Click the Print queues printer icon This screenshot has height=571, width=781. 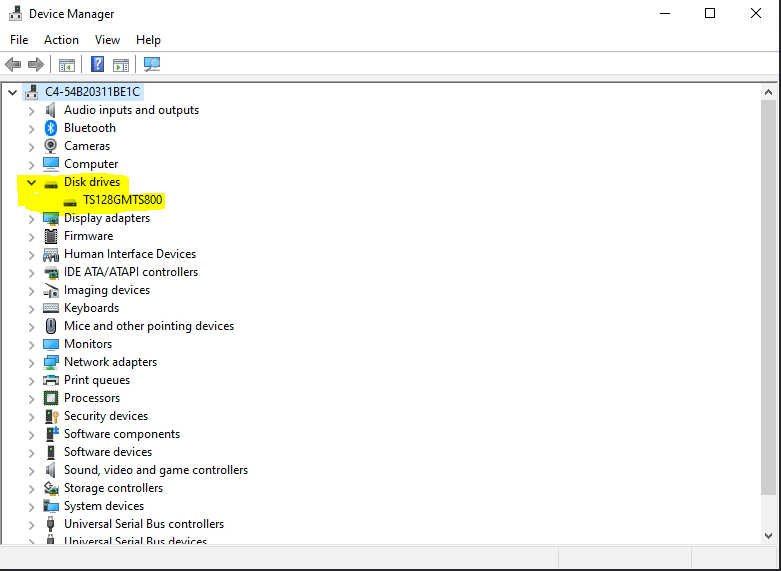(51, 380)
